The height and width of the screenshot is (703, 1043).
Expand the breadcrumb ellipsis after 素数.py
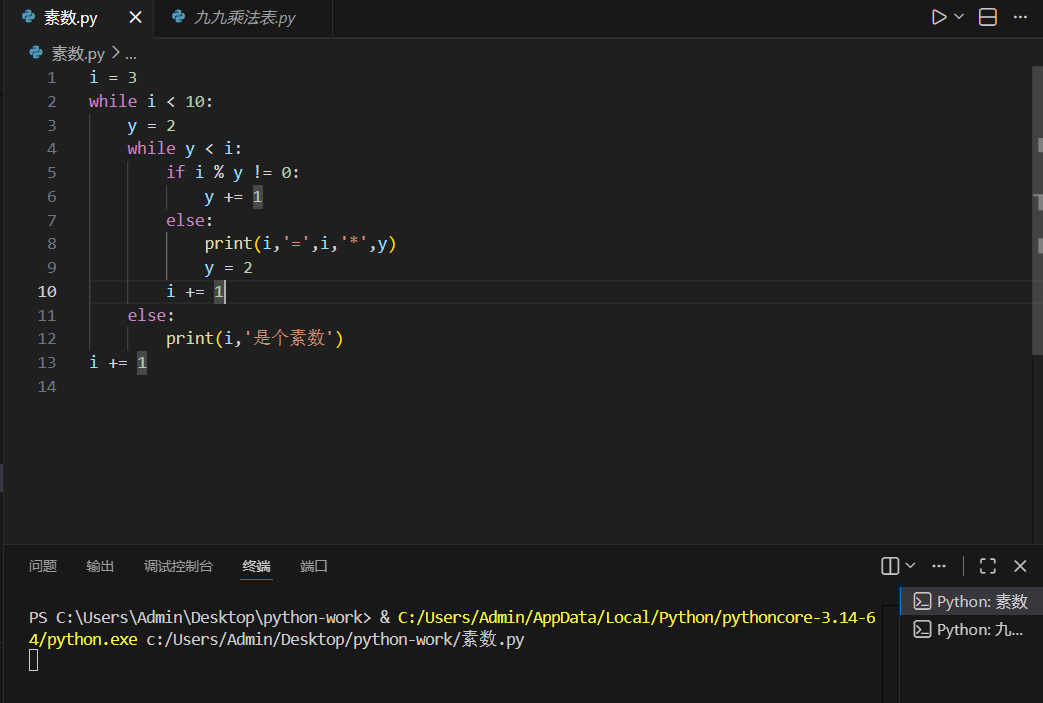(x=131, y=54)
